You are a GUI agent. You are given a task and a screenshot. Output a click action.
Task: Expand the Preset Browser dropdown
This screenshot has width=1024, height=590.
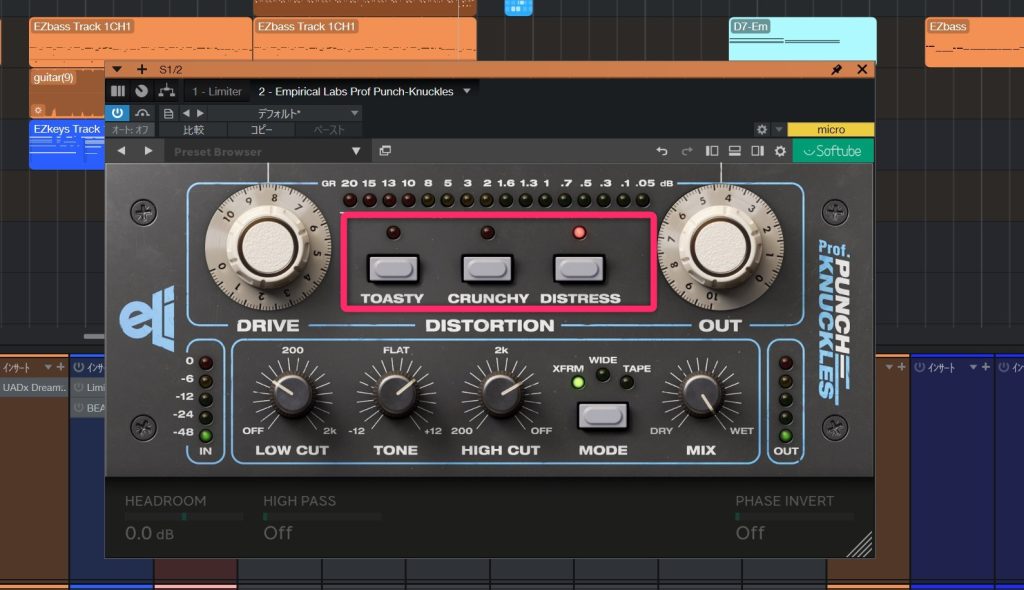coord(355,152)
